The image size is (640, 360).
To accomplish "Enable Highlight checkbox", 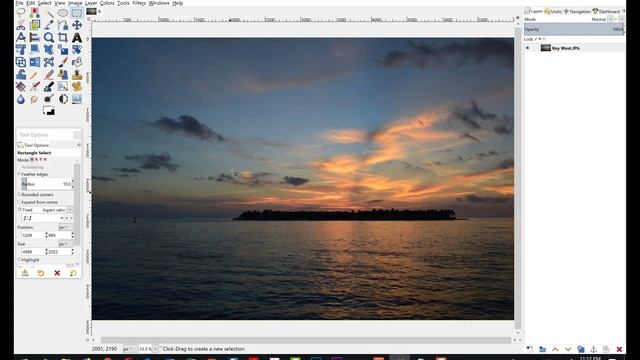I will 19,260.
